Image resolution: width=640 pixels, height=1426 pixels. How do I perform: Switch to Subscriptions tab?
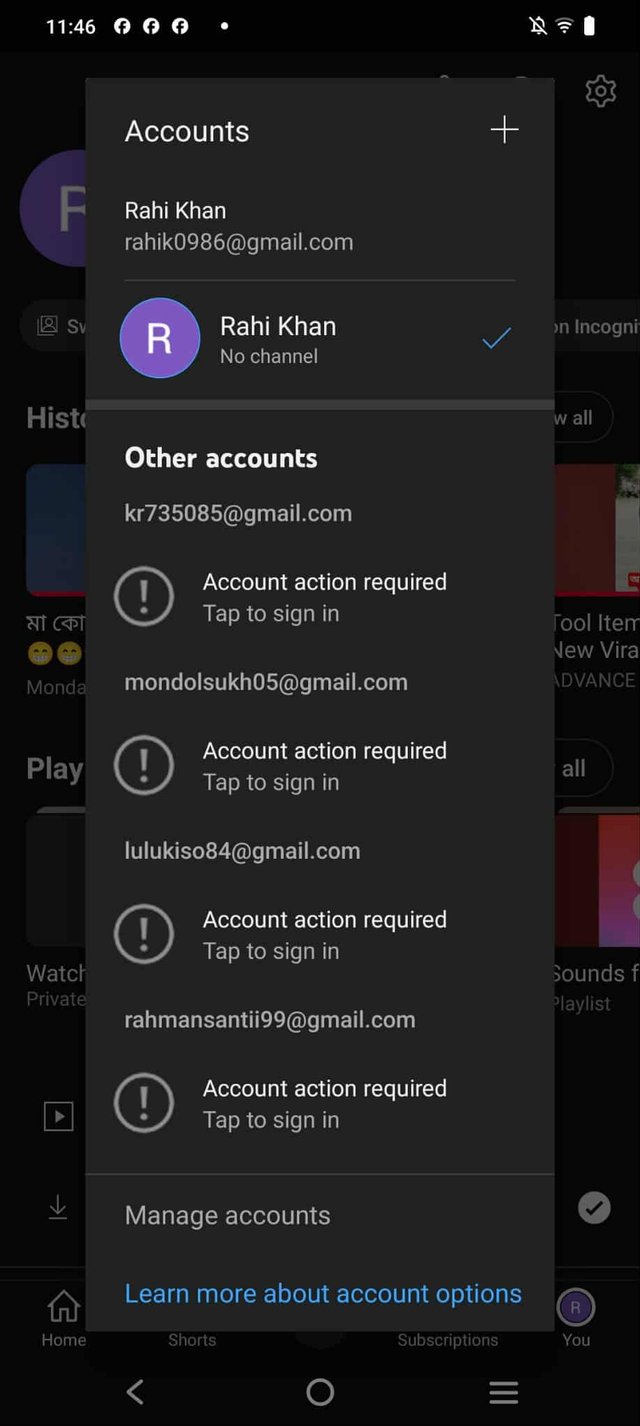point(447,1339)
